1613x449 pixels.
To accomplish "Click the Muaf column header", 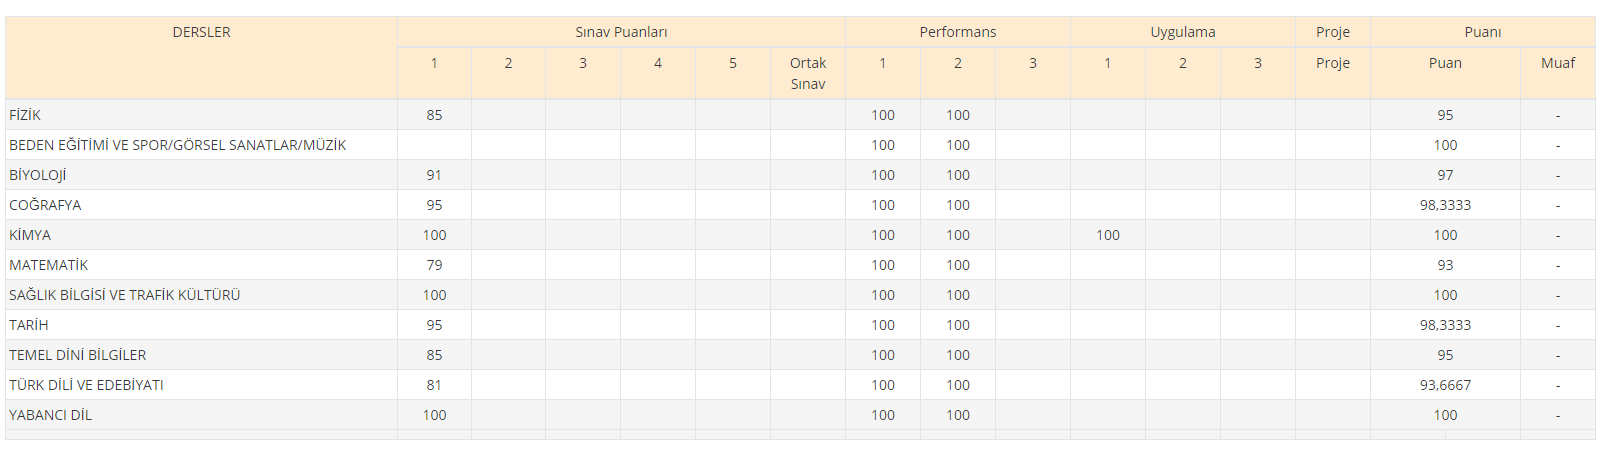I will 1557,63.
